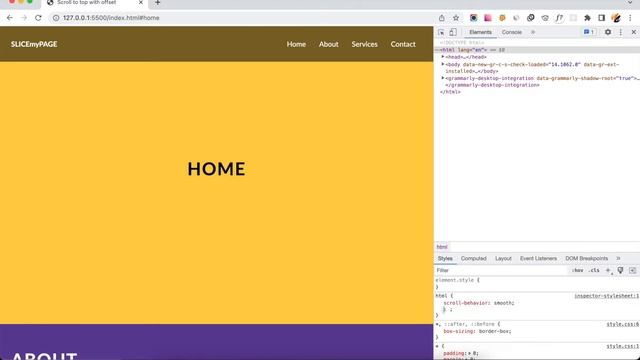Open the user profile avatar
Screen dimensions: 640x360
click(616, 18)
